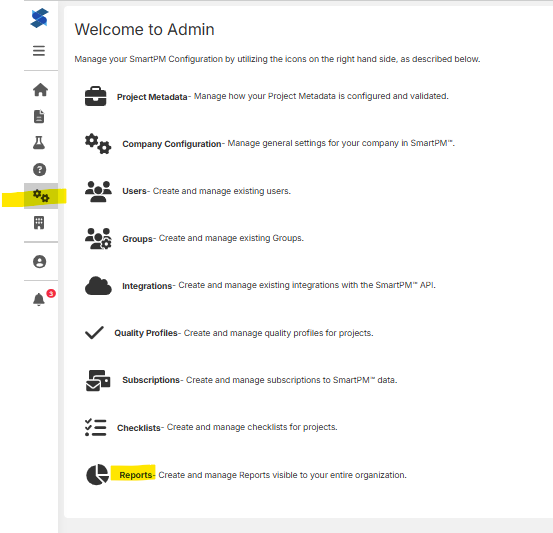Viewport: 553px width, 533px height.
Task: Open the highlighted Reports link
Action: pos(136,475)
